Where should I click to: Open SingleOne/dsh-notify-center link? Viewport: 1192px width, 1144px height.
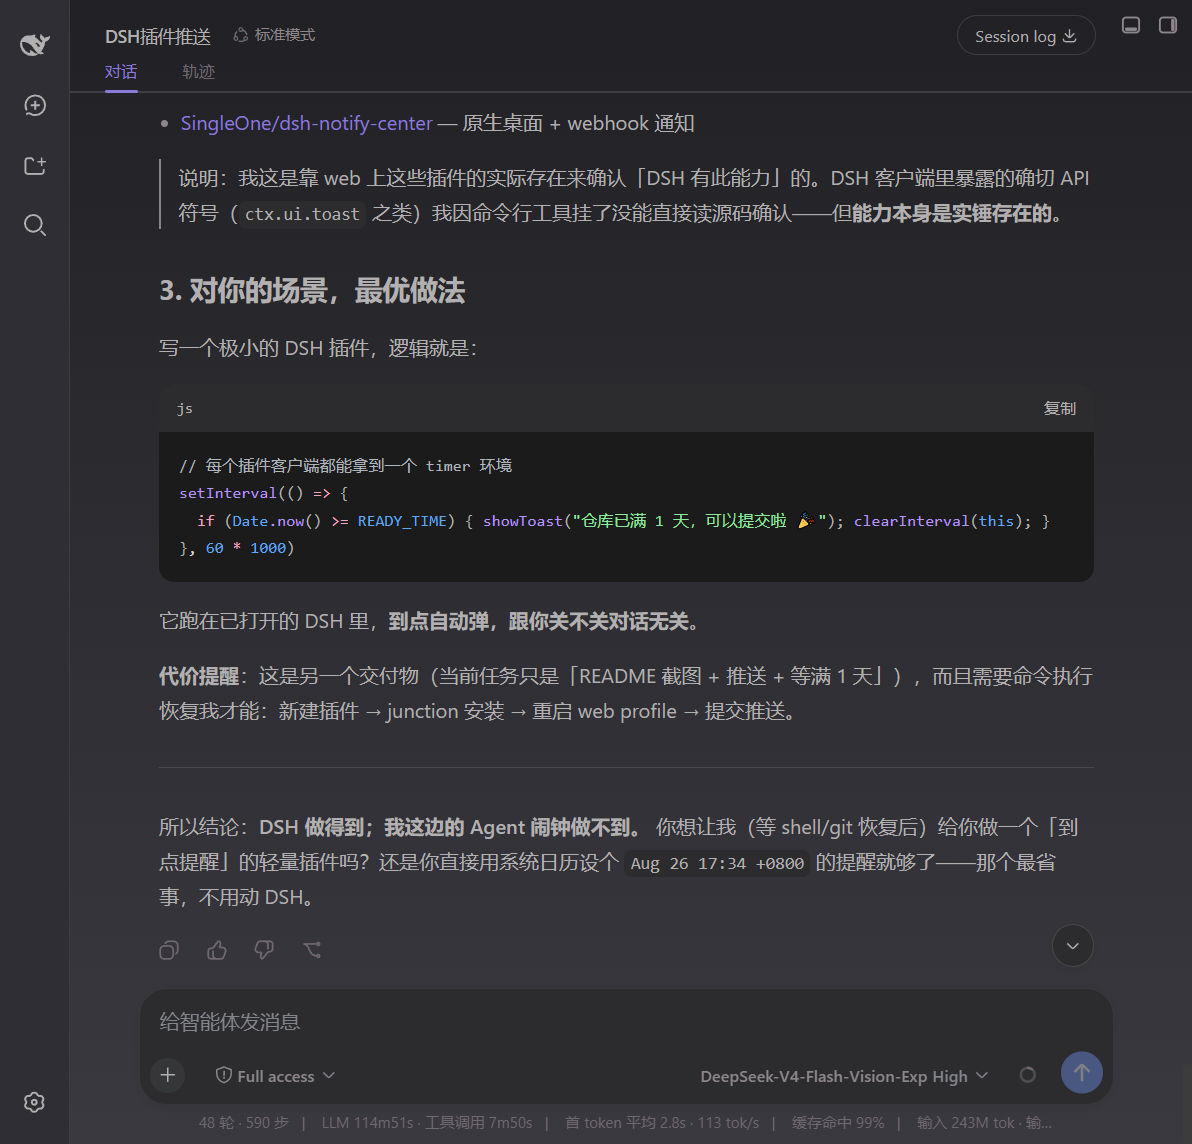click(306, 123)
